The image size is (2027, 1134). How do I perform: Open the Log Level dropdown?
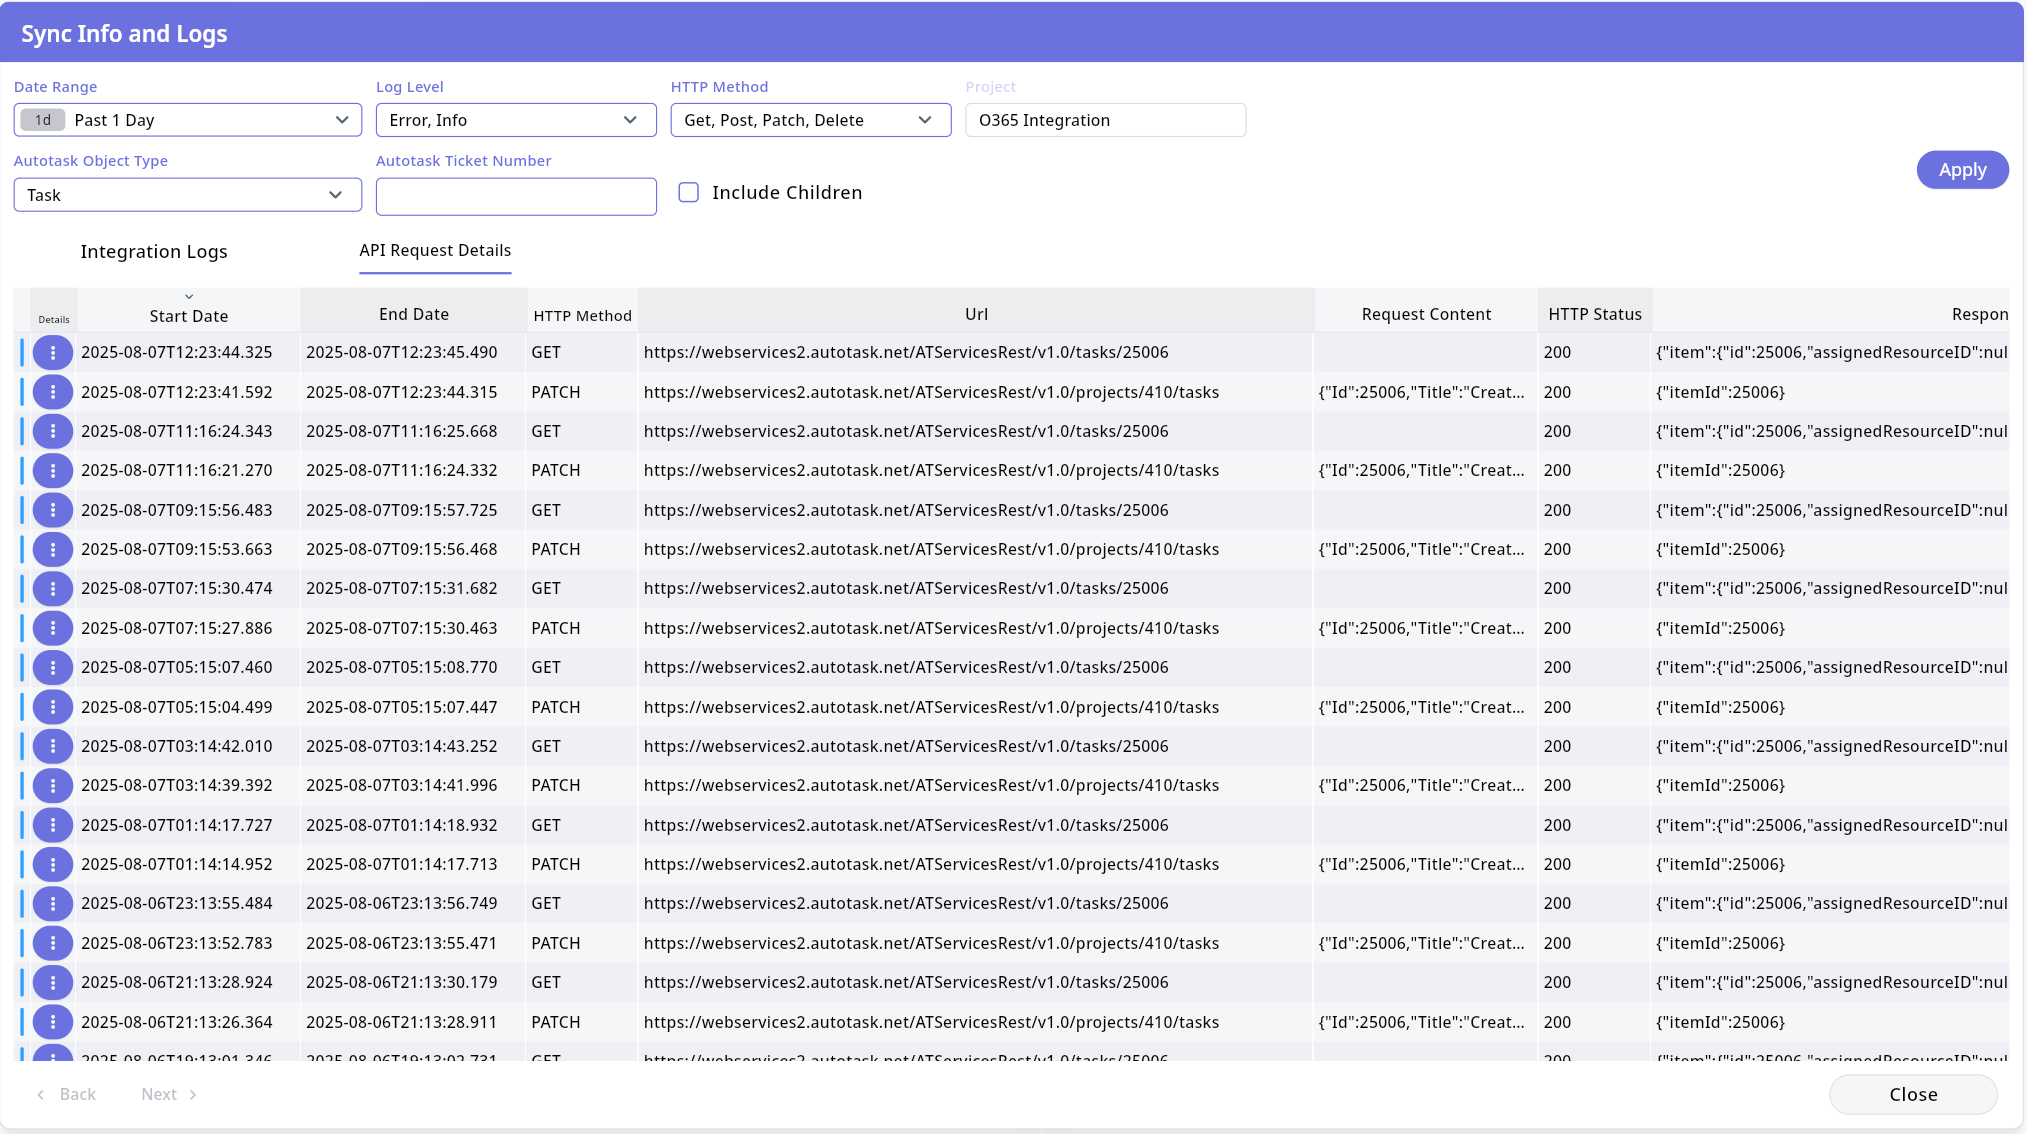[515, 120]
